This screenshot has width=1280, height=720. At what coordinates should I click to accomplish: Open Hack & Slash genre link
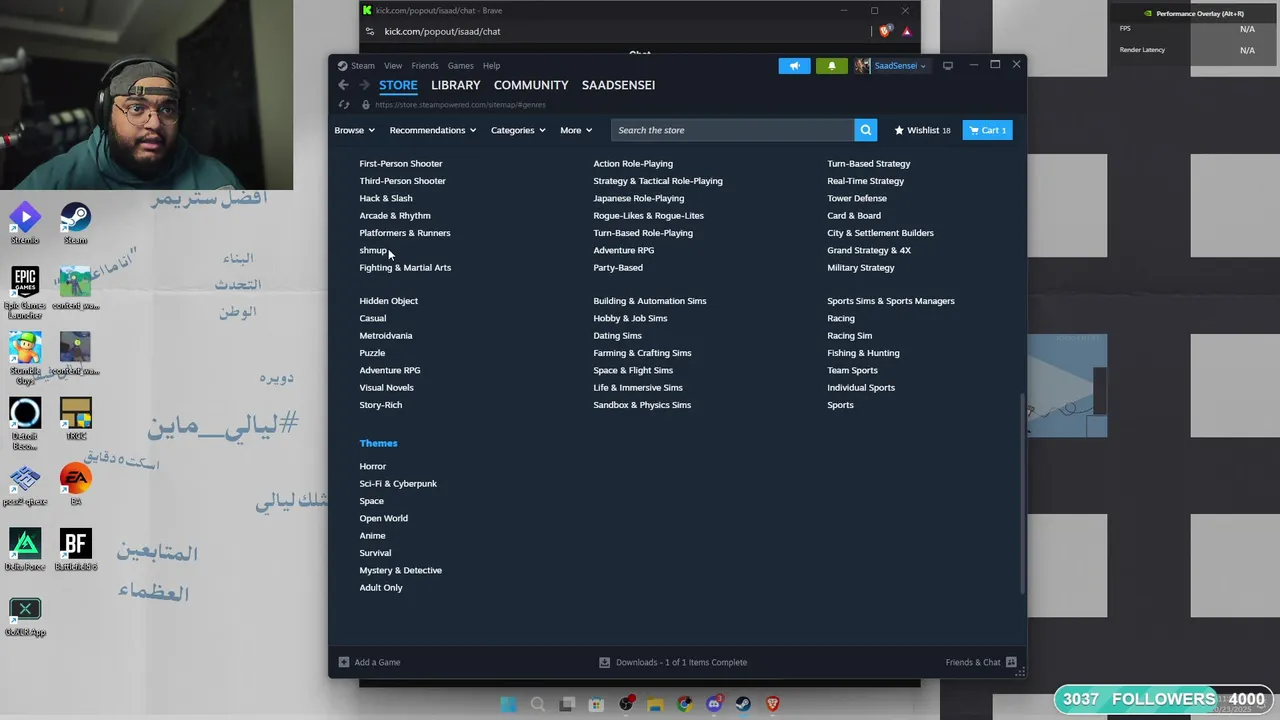coord(385,198)
